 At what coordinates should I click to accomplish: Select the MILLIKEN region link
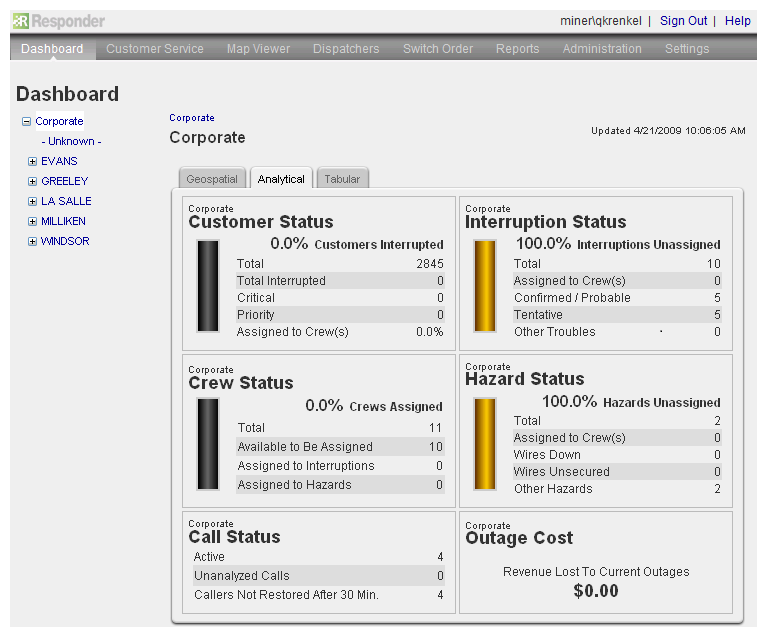pos(64,222)
